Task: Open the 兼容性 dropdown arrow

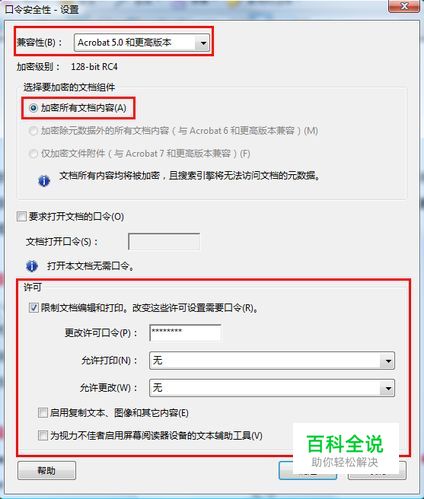Action: [x=203, y=43]
